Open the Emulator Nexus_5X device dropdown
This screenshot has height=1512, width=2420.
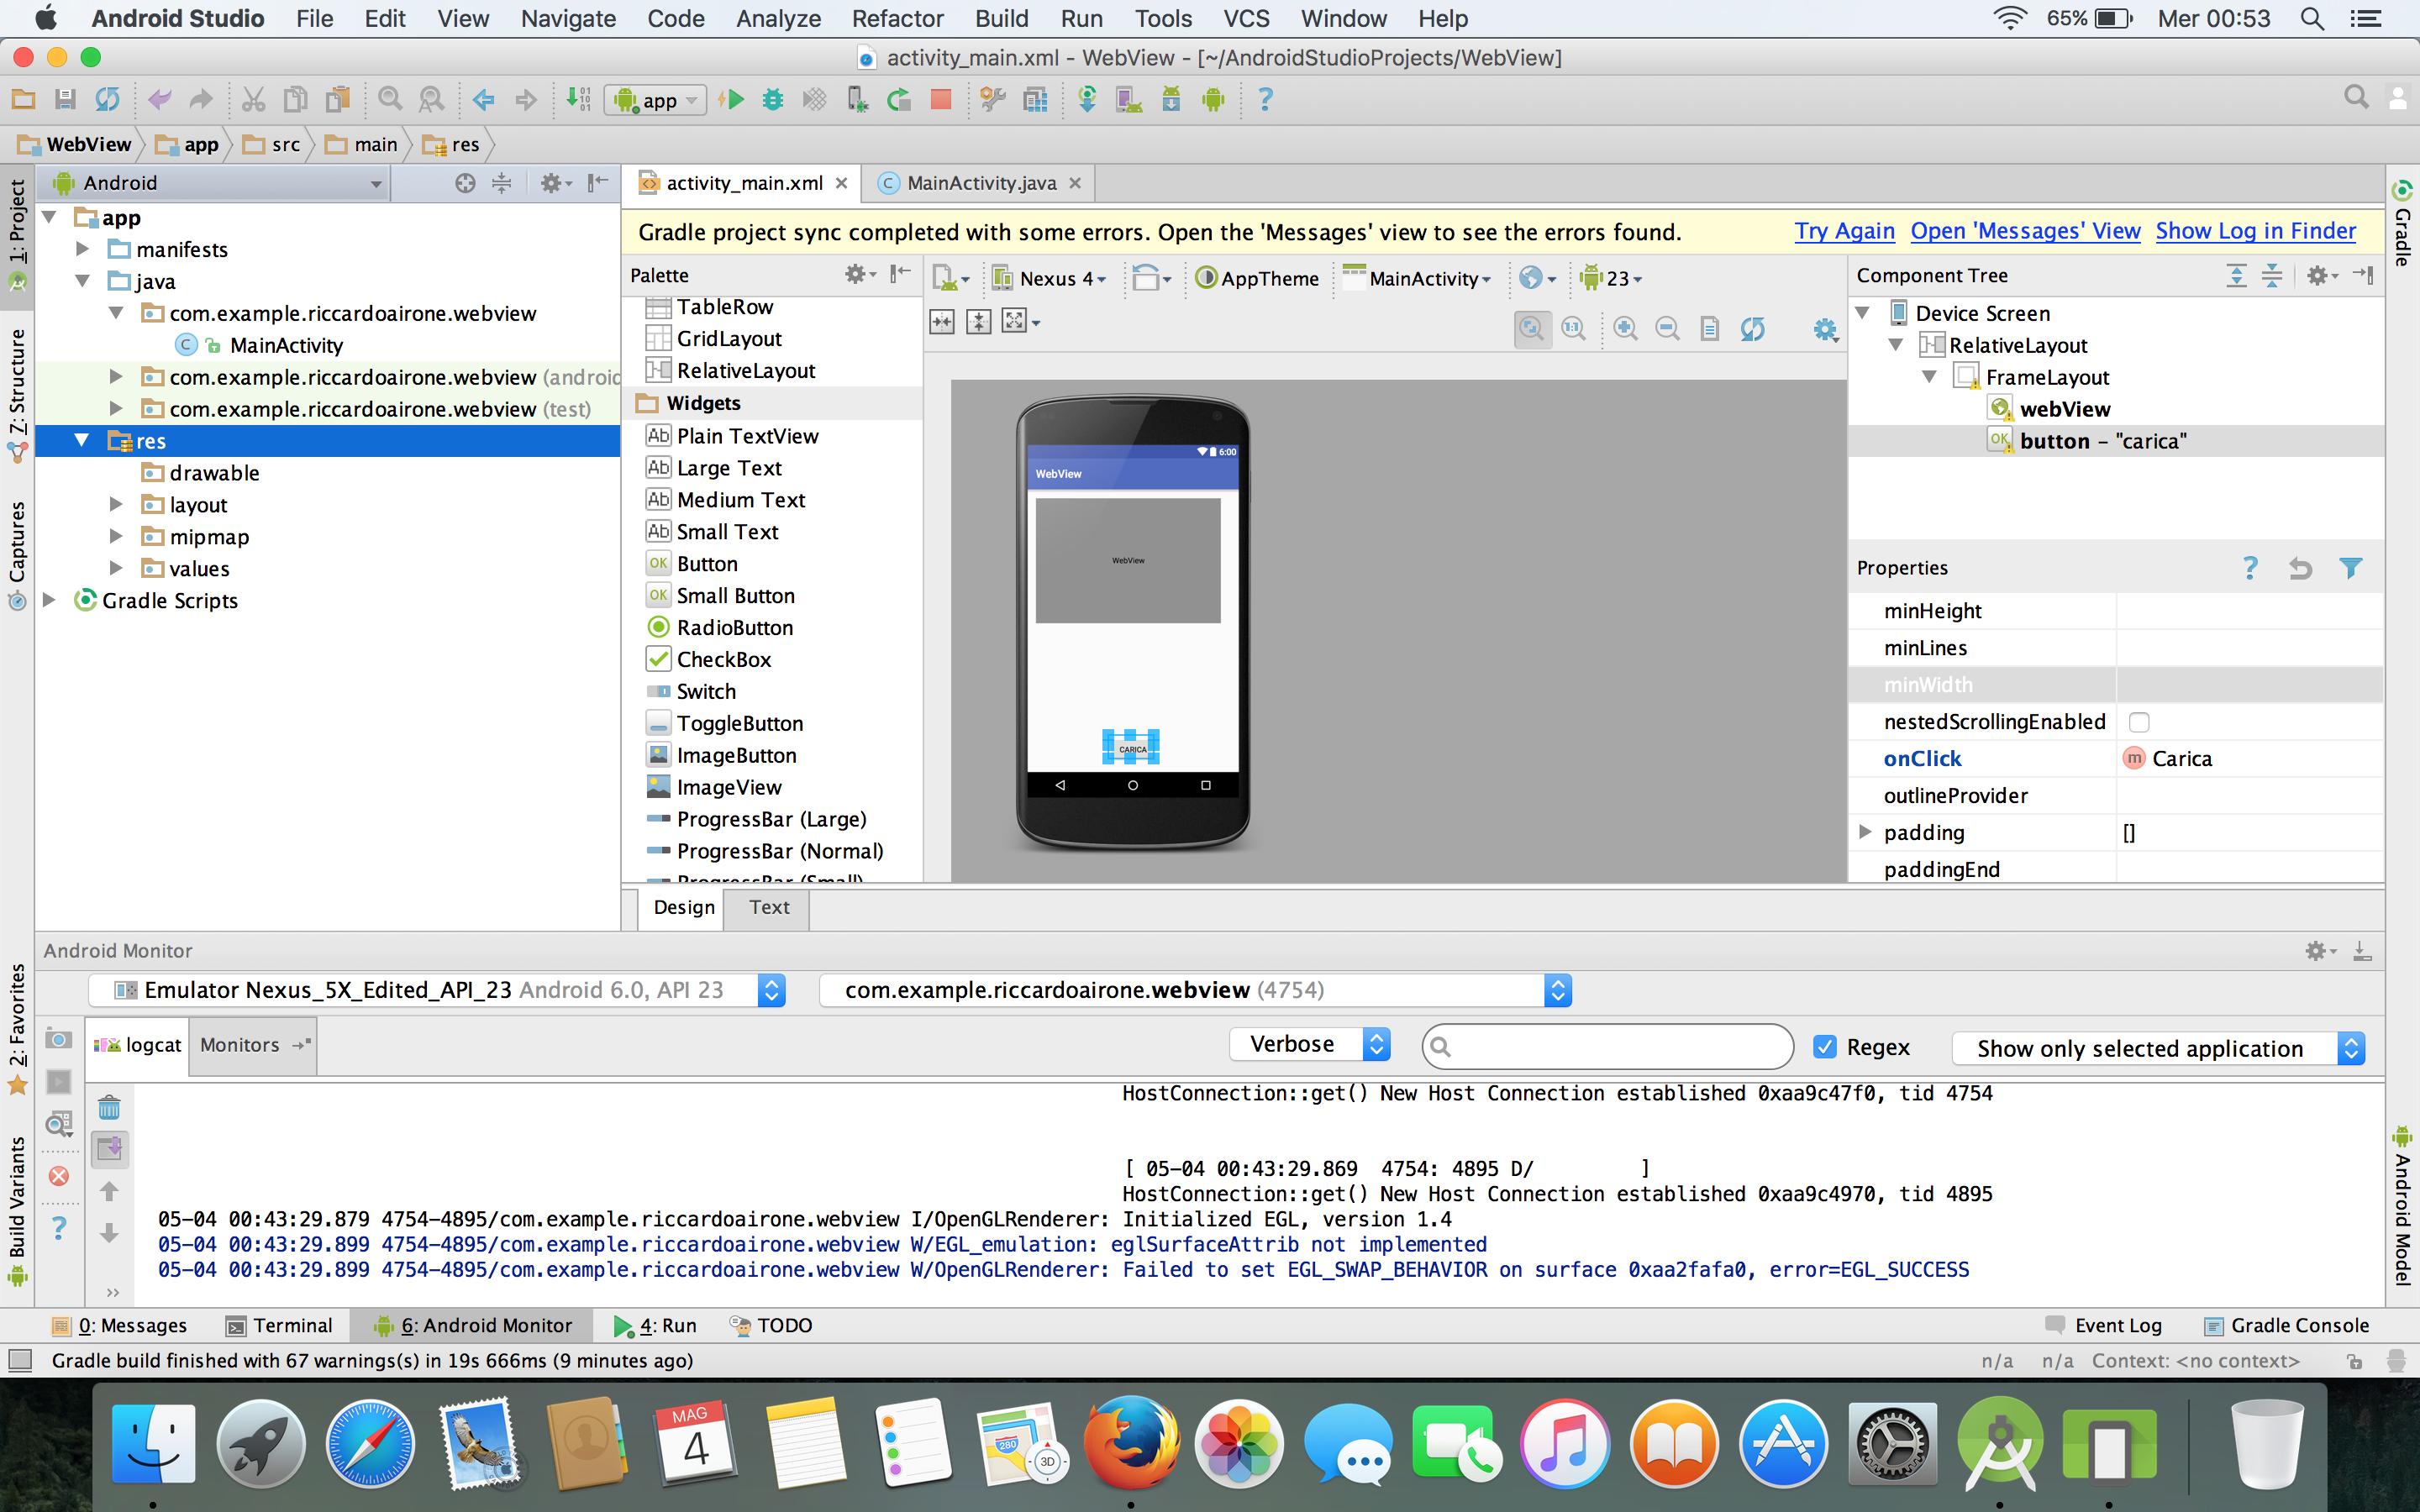[437, 990]
